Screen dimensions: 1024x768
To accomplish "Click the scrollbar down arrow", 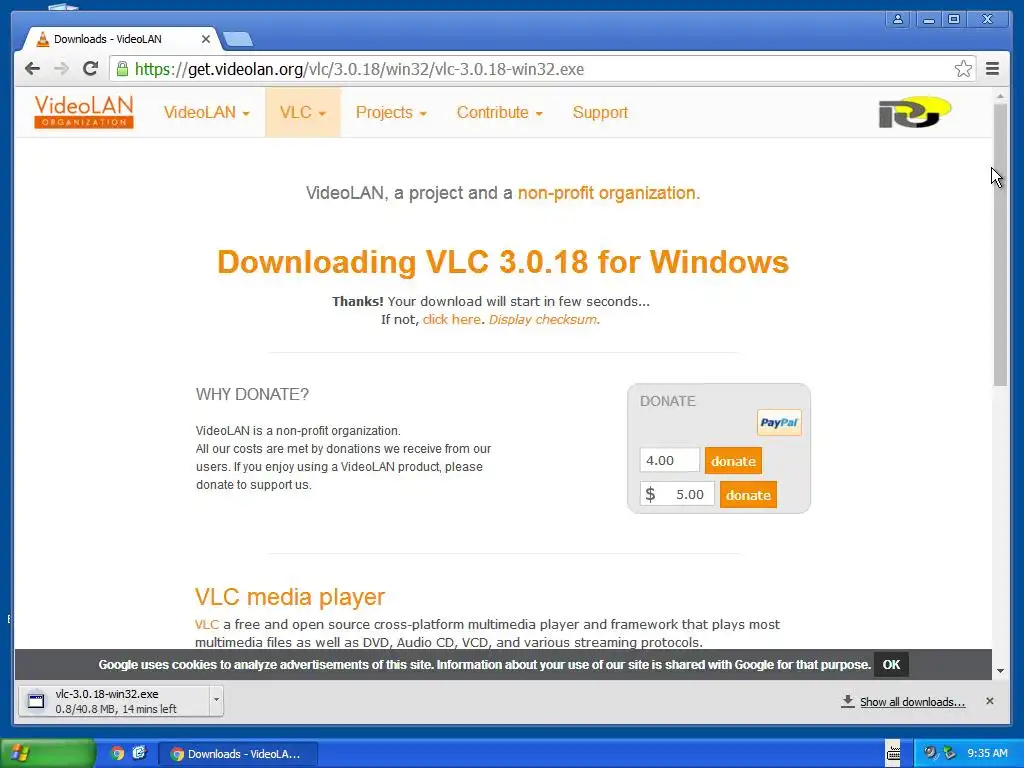I will tap(1000, 671).
